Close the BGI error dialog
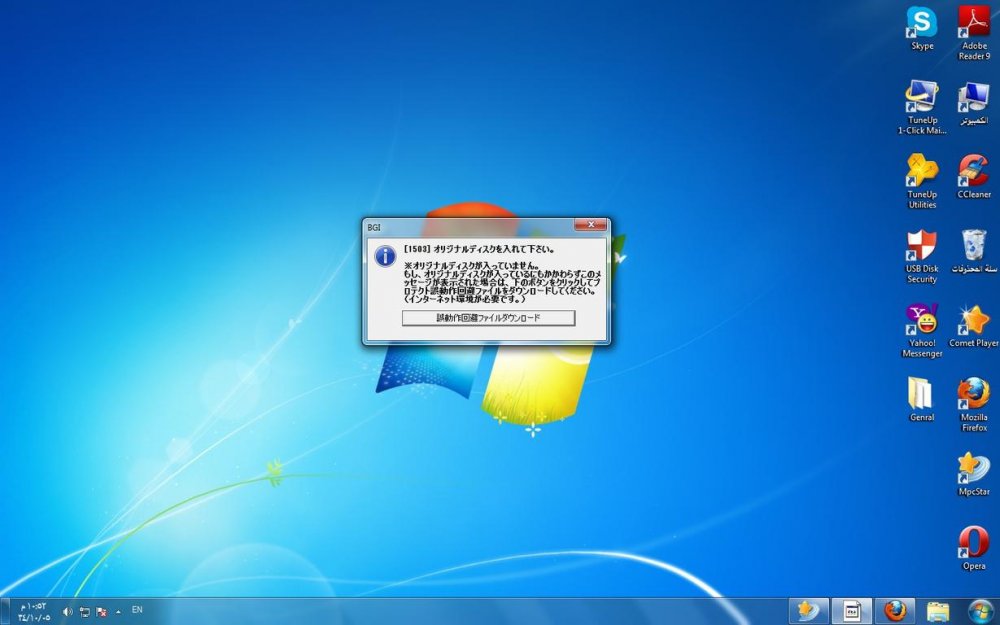Image resolution: width=1000 pixels, height=625 pixels. pyautogui.click(x=591, y=226)
